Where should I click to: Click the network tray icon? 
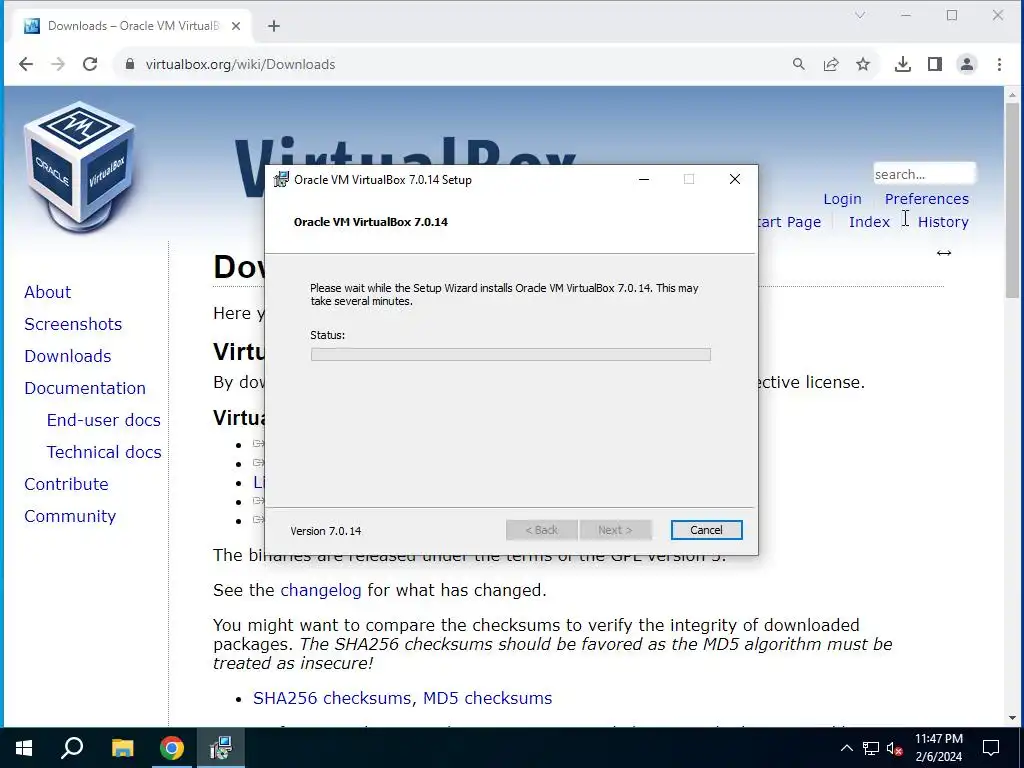871,748
